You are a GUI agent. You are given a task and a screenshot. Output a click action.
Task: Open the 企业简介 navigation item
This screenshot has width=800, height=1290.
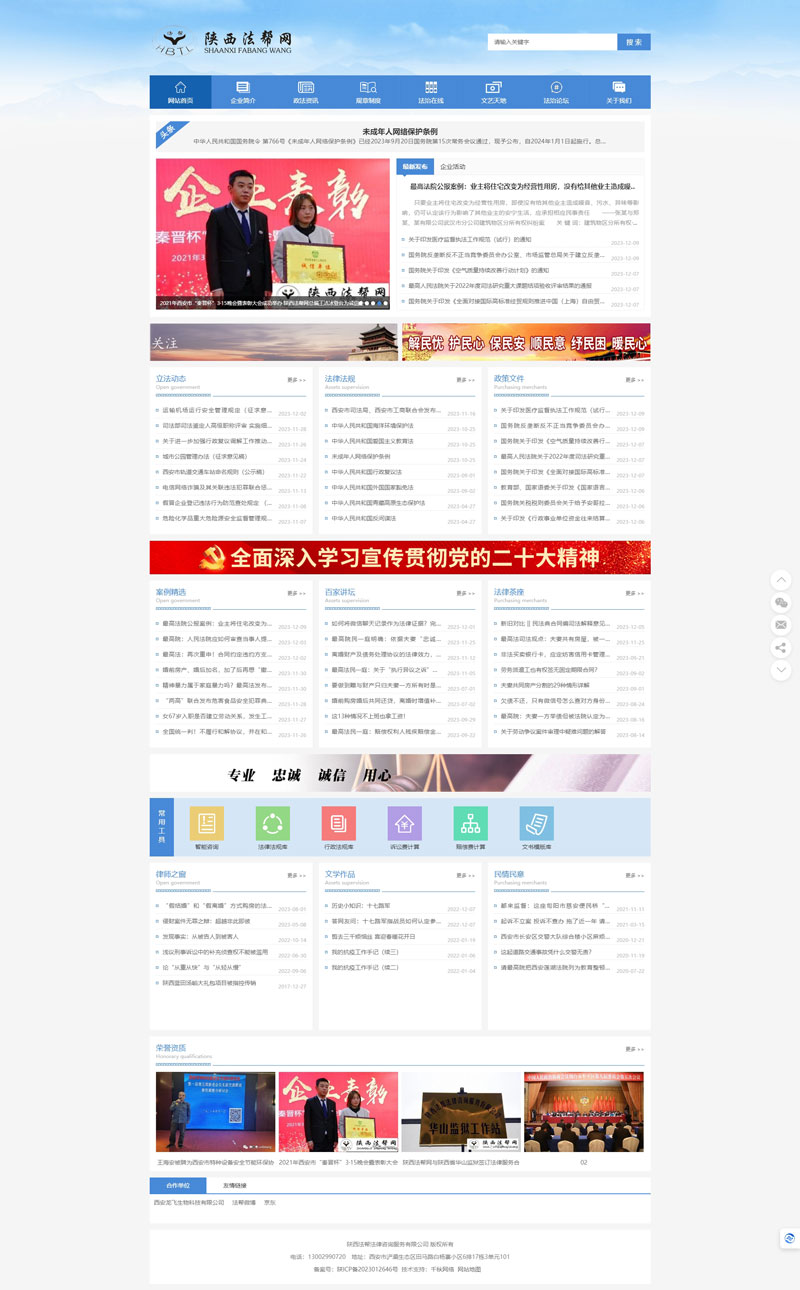point(243,92)
